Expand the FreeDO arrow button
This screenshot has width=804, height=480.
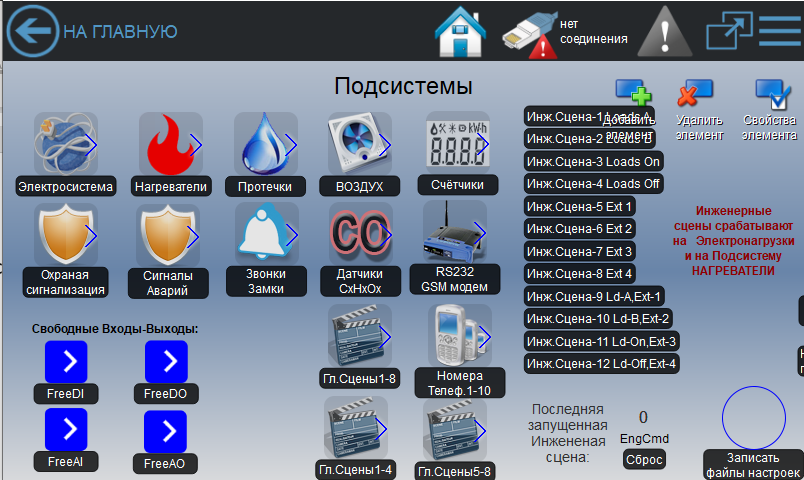point(166,362)
